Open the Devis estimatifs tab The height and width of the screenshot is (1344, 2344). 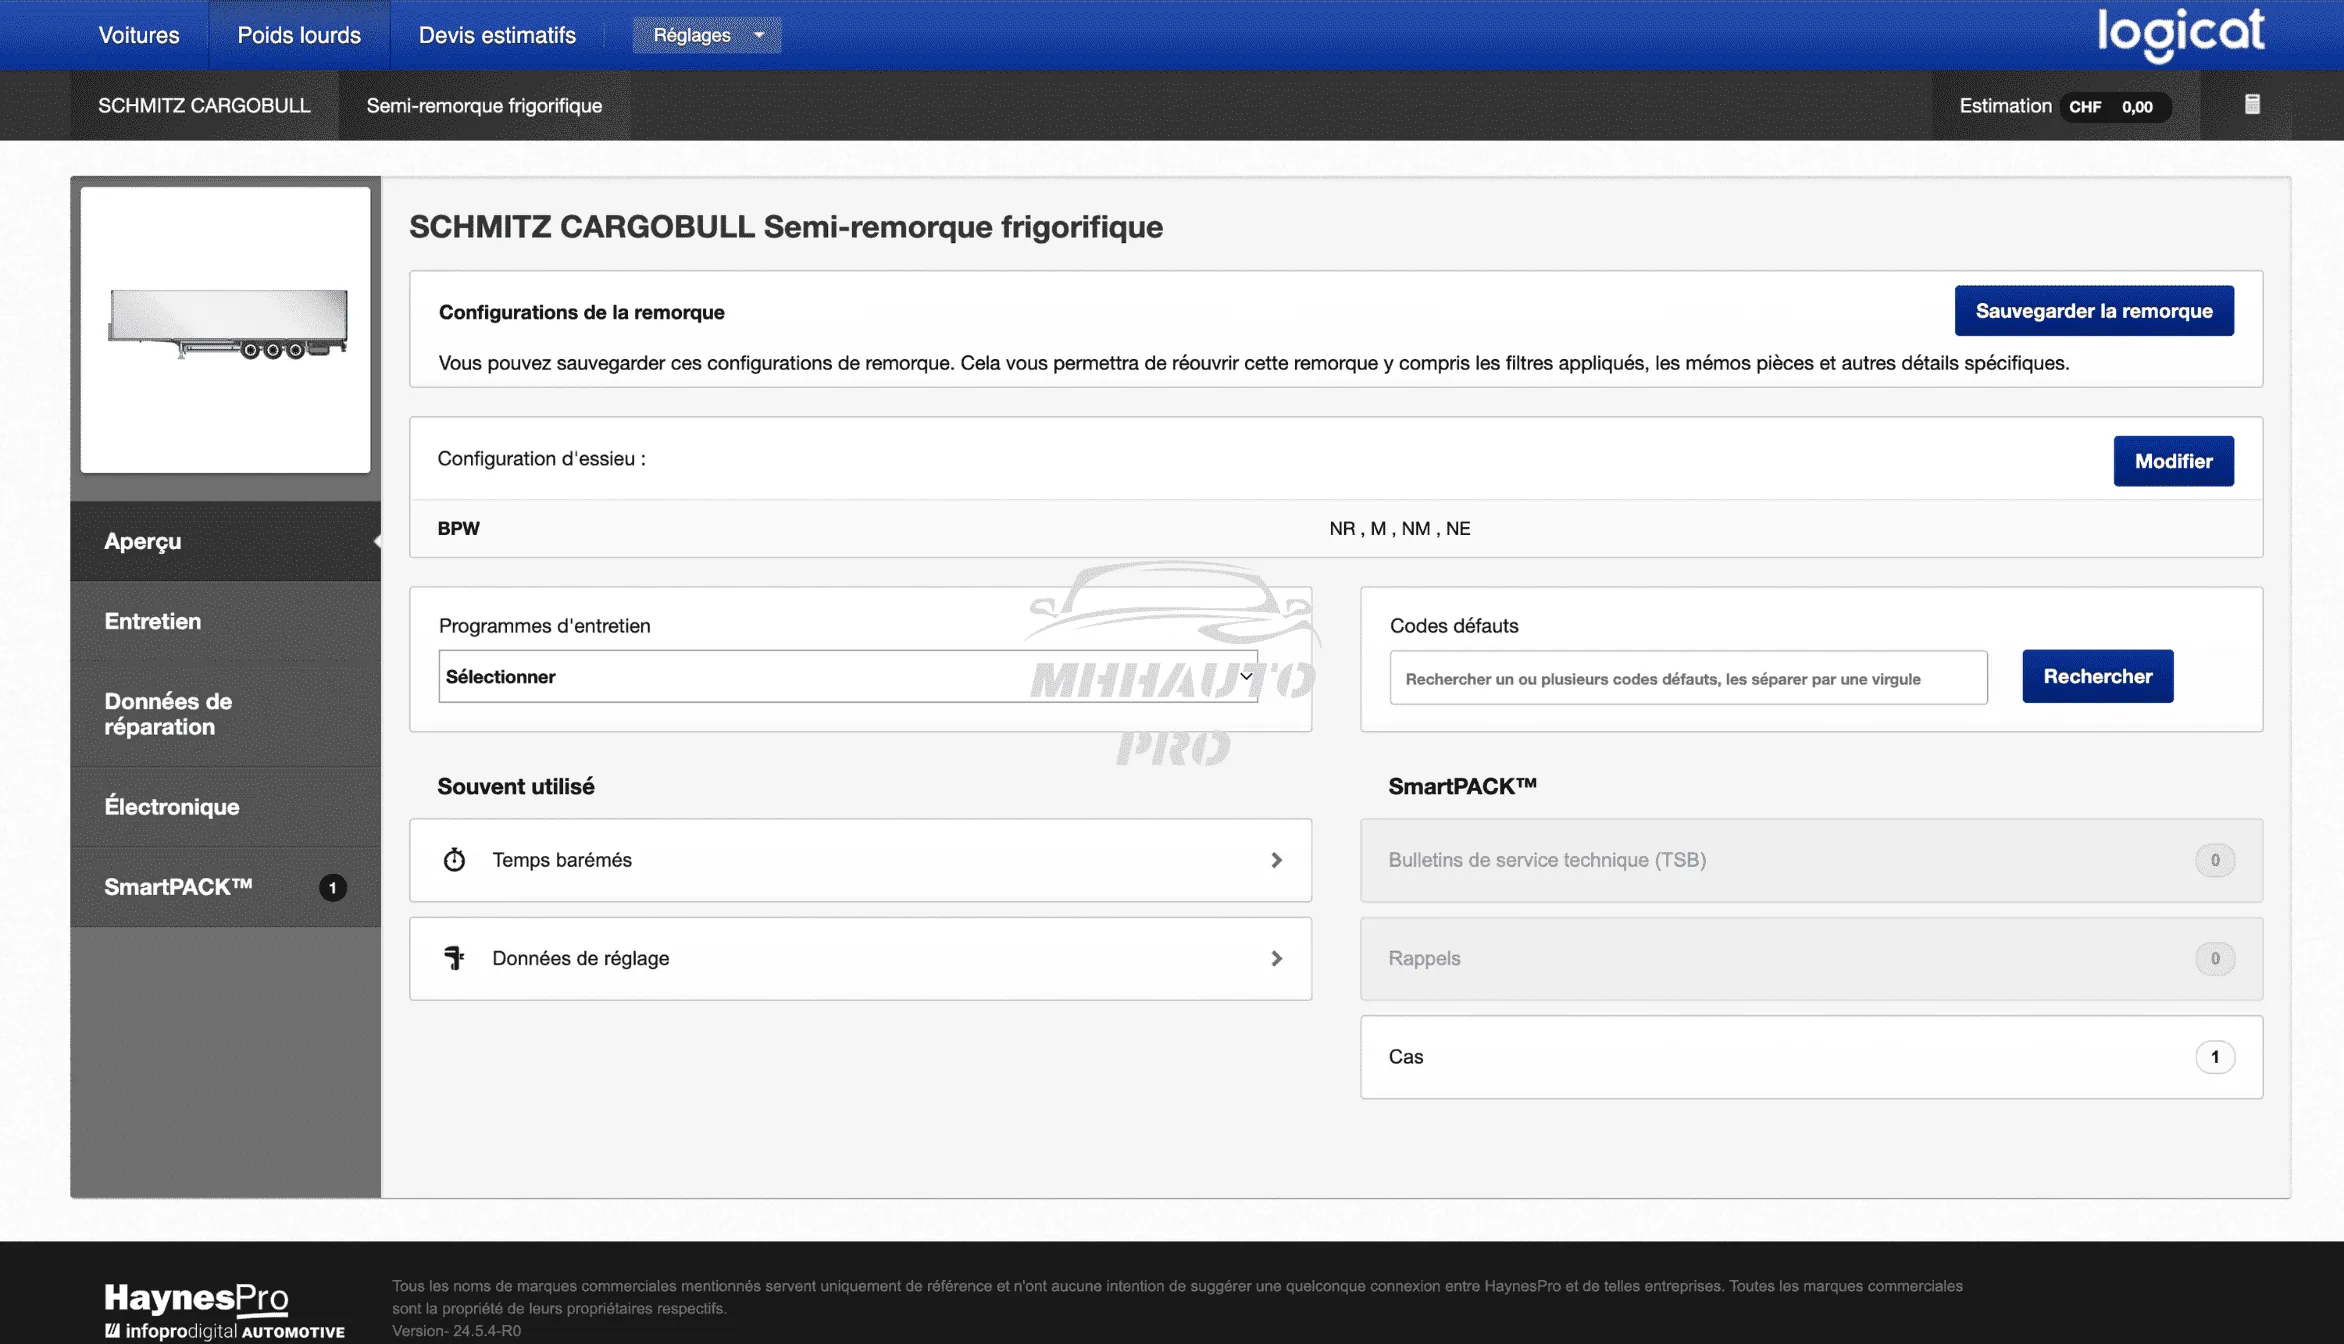[x=497, y=35]
